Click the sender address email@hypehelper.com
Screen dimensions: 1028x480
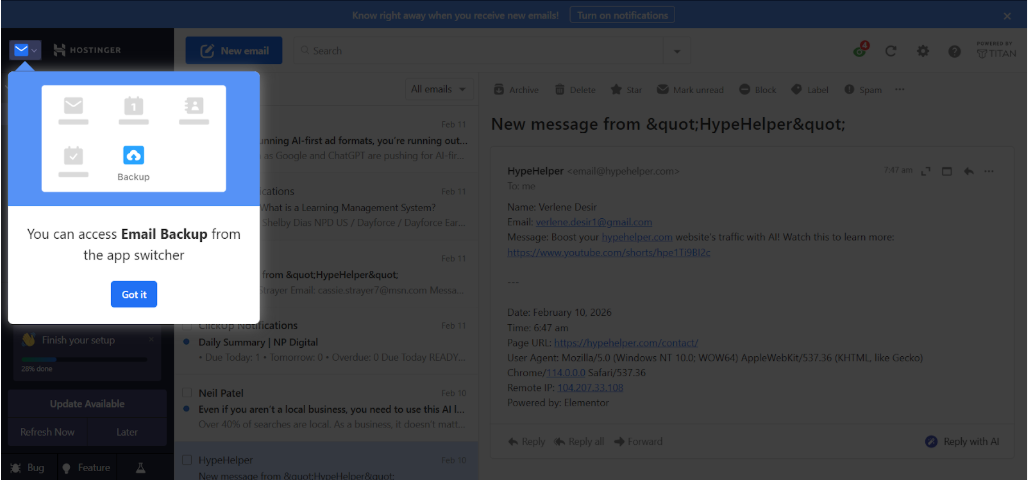pyautogui.click(x=623, y=171)
